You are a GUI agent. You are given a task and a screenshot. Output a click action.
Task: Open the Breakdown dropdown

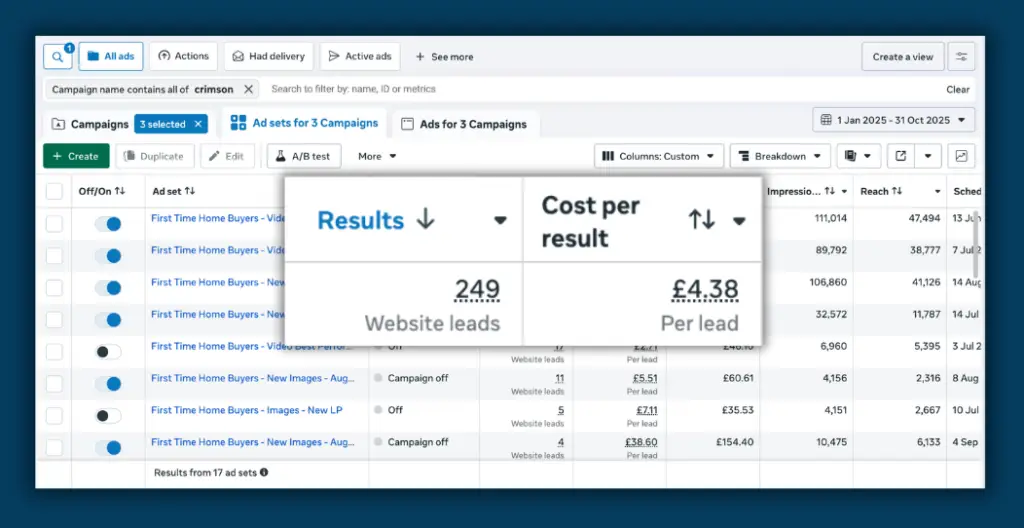click(780, 156)
